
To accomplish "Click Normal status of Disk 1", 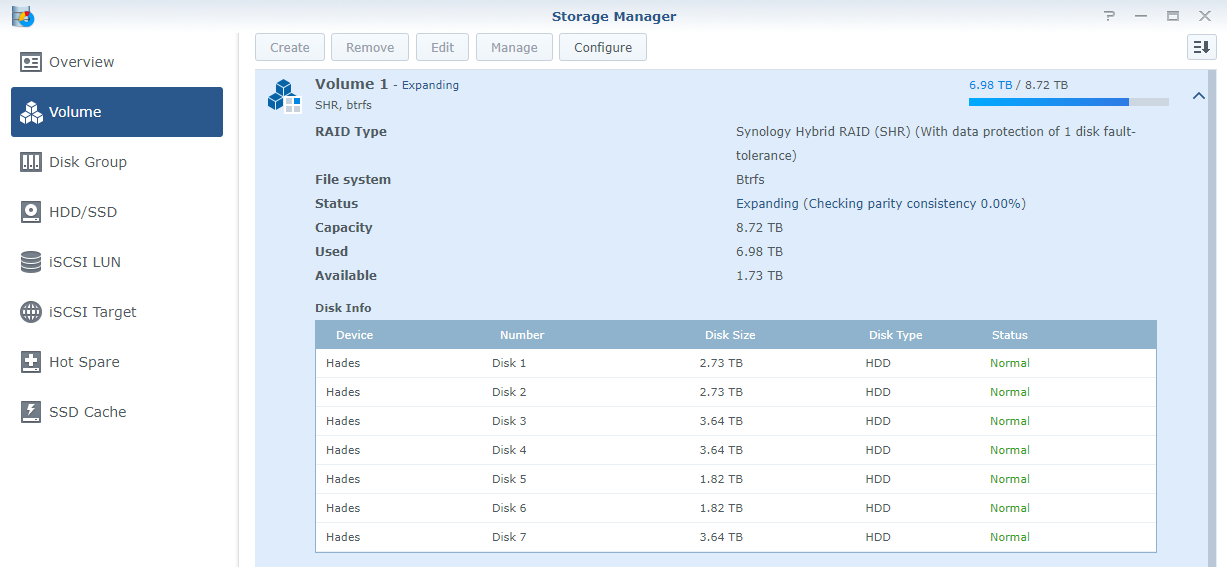I will pos(1010,363).
